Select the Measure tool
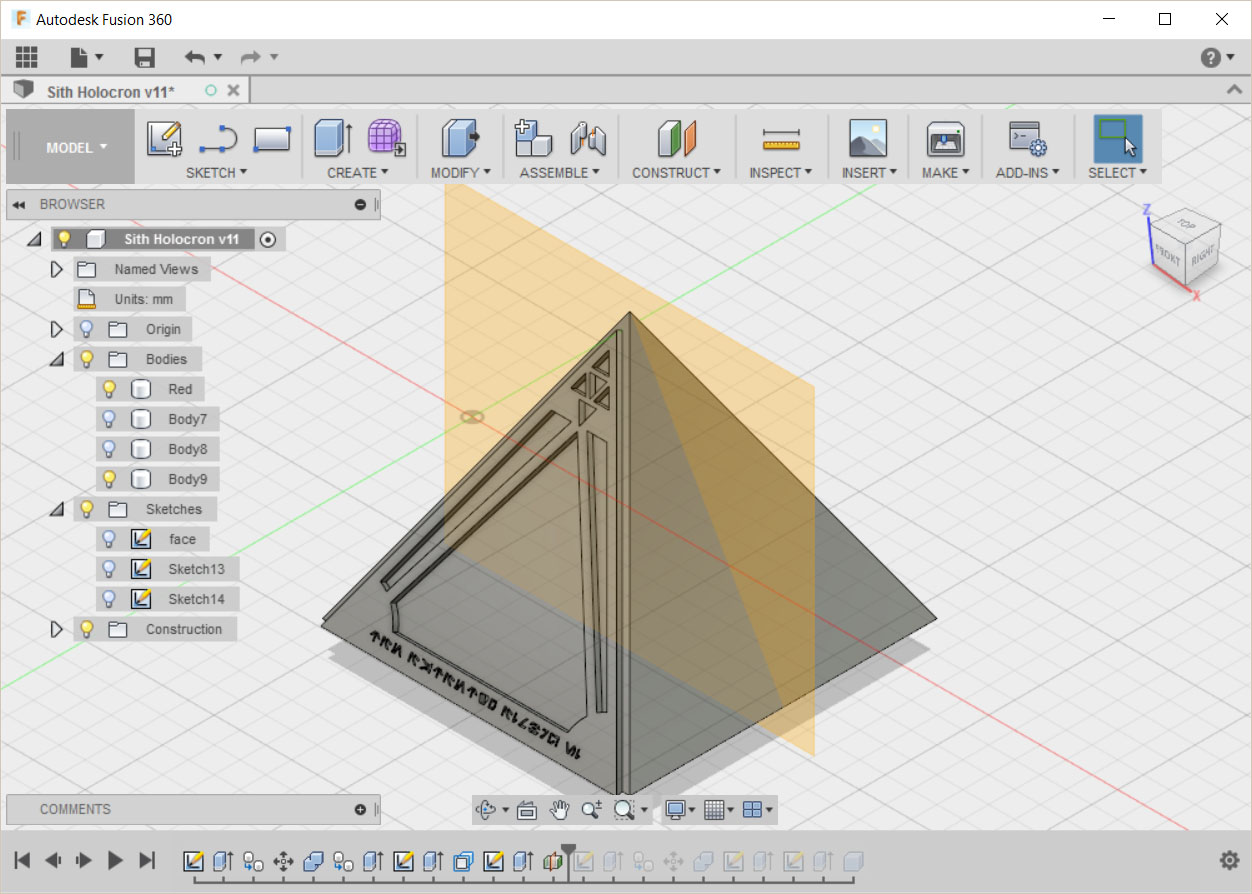This screenshot has height=894, width=1252. 781,139
